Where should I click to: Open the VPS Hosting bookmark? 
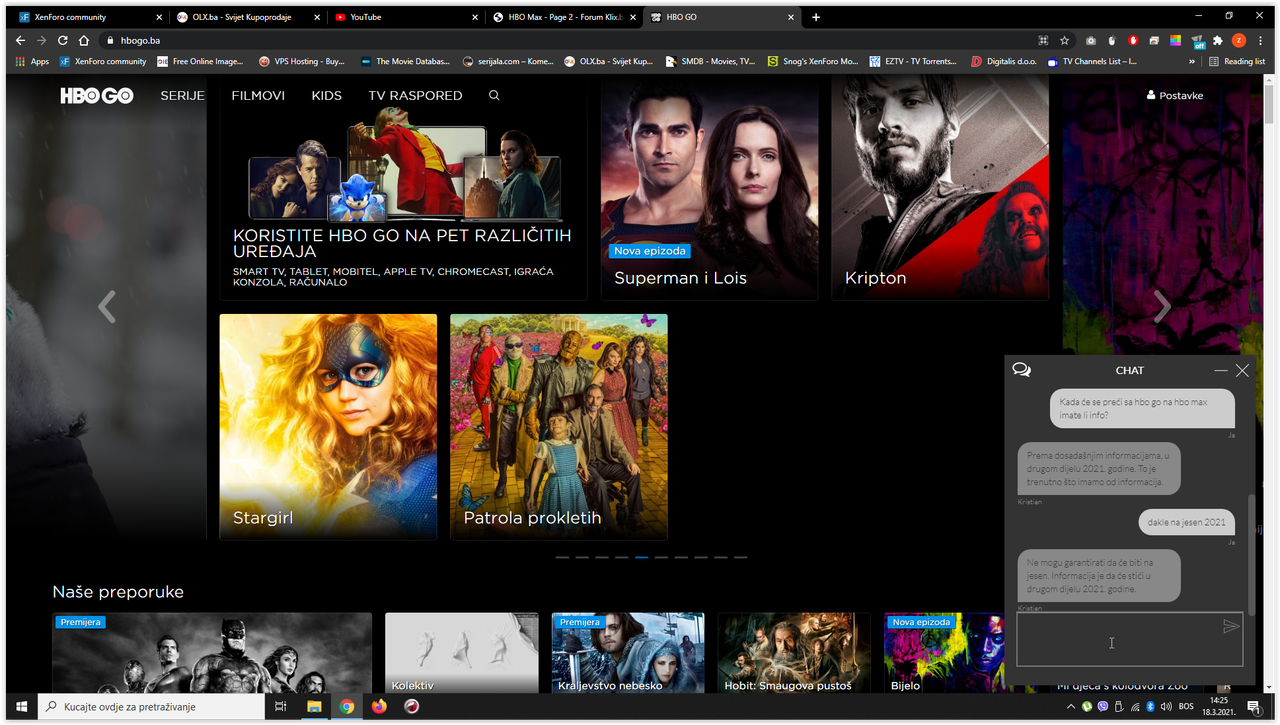pos(301,61)
